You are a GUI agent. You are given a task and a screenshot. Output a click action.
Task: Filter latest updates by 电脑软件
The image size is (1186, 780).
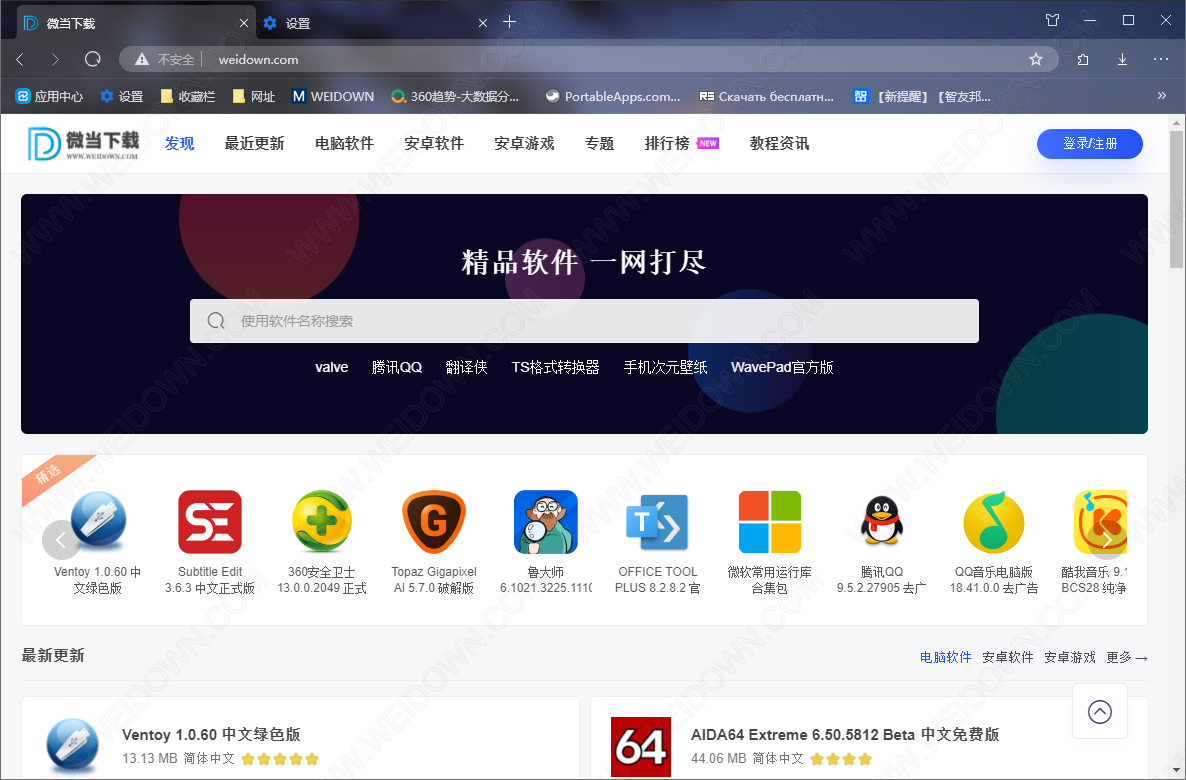click(x=945, y=657)
